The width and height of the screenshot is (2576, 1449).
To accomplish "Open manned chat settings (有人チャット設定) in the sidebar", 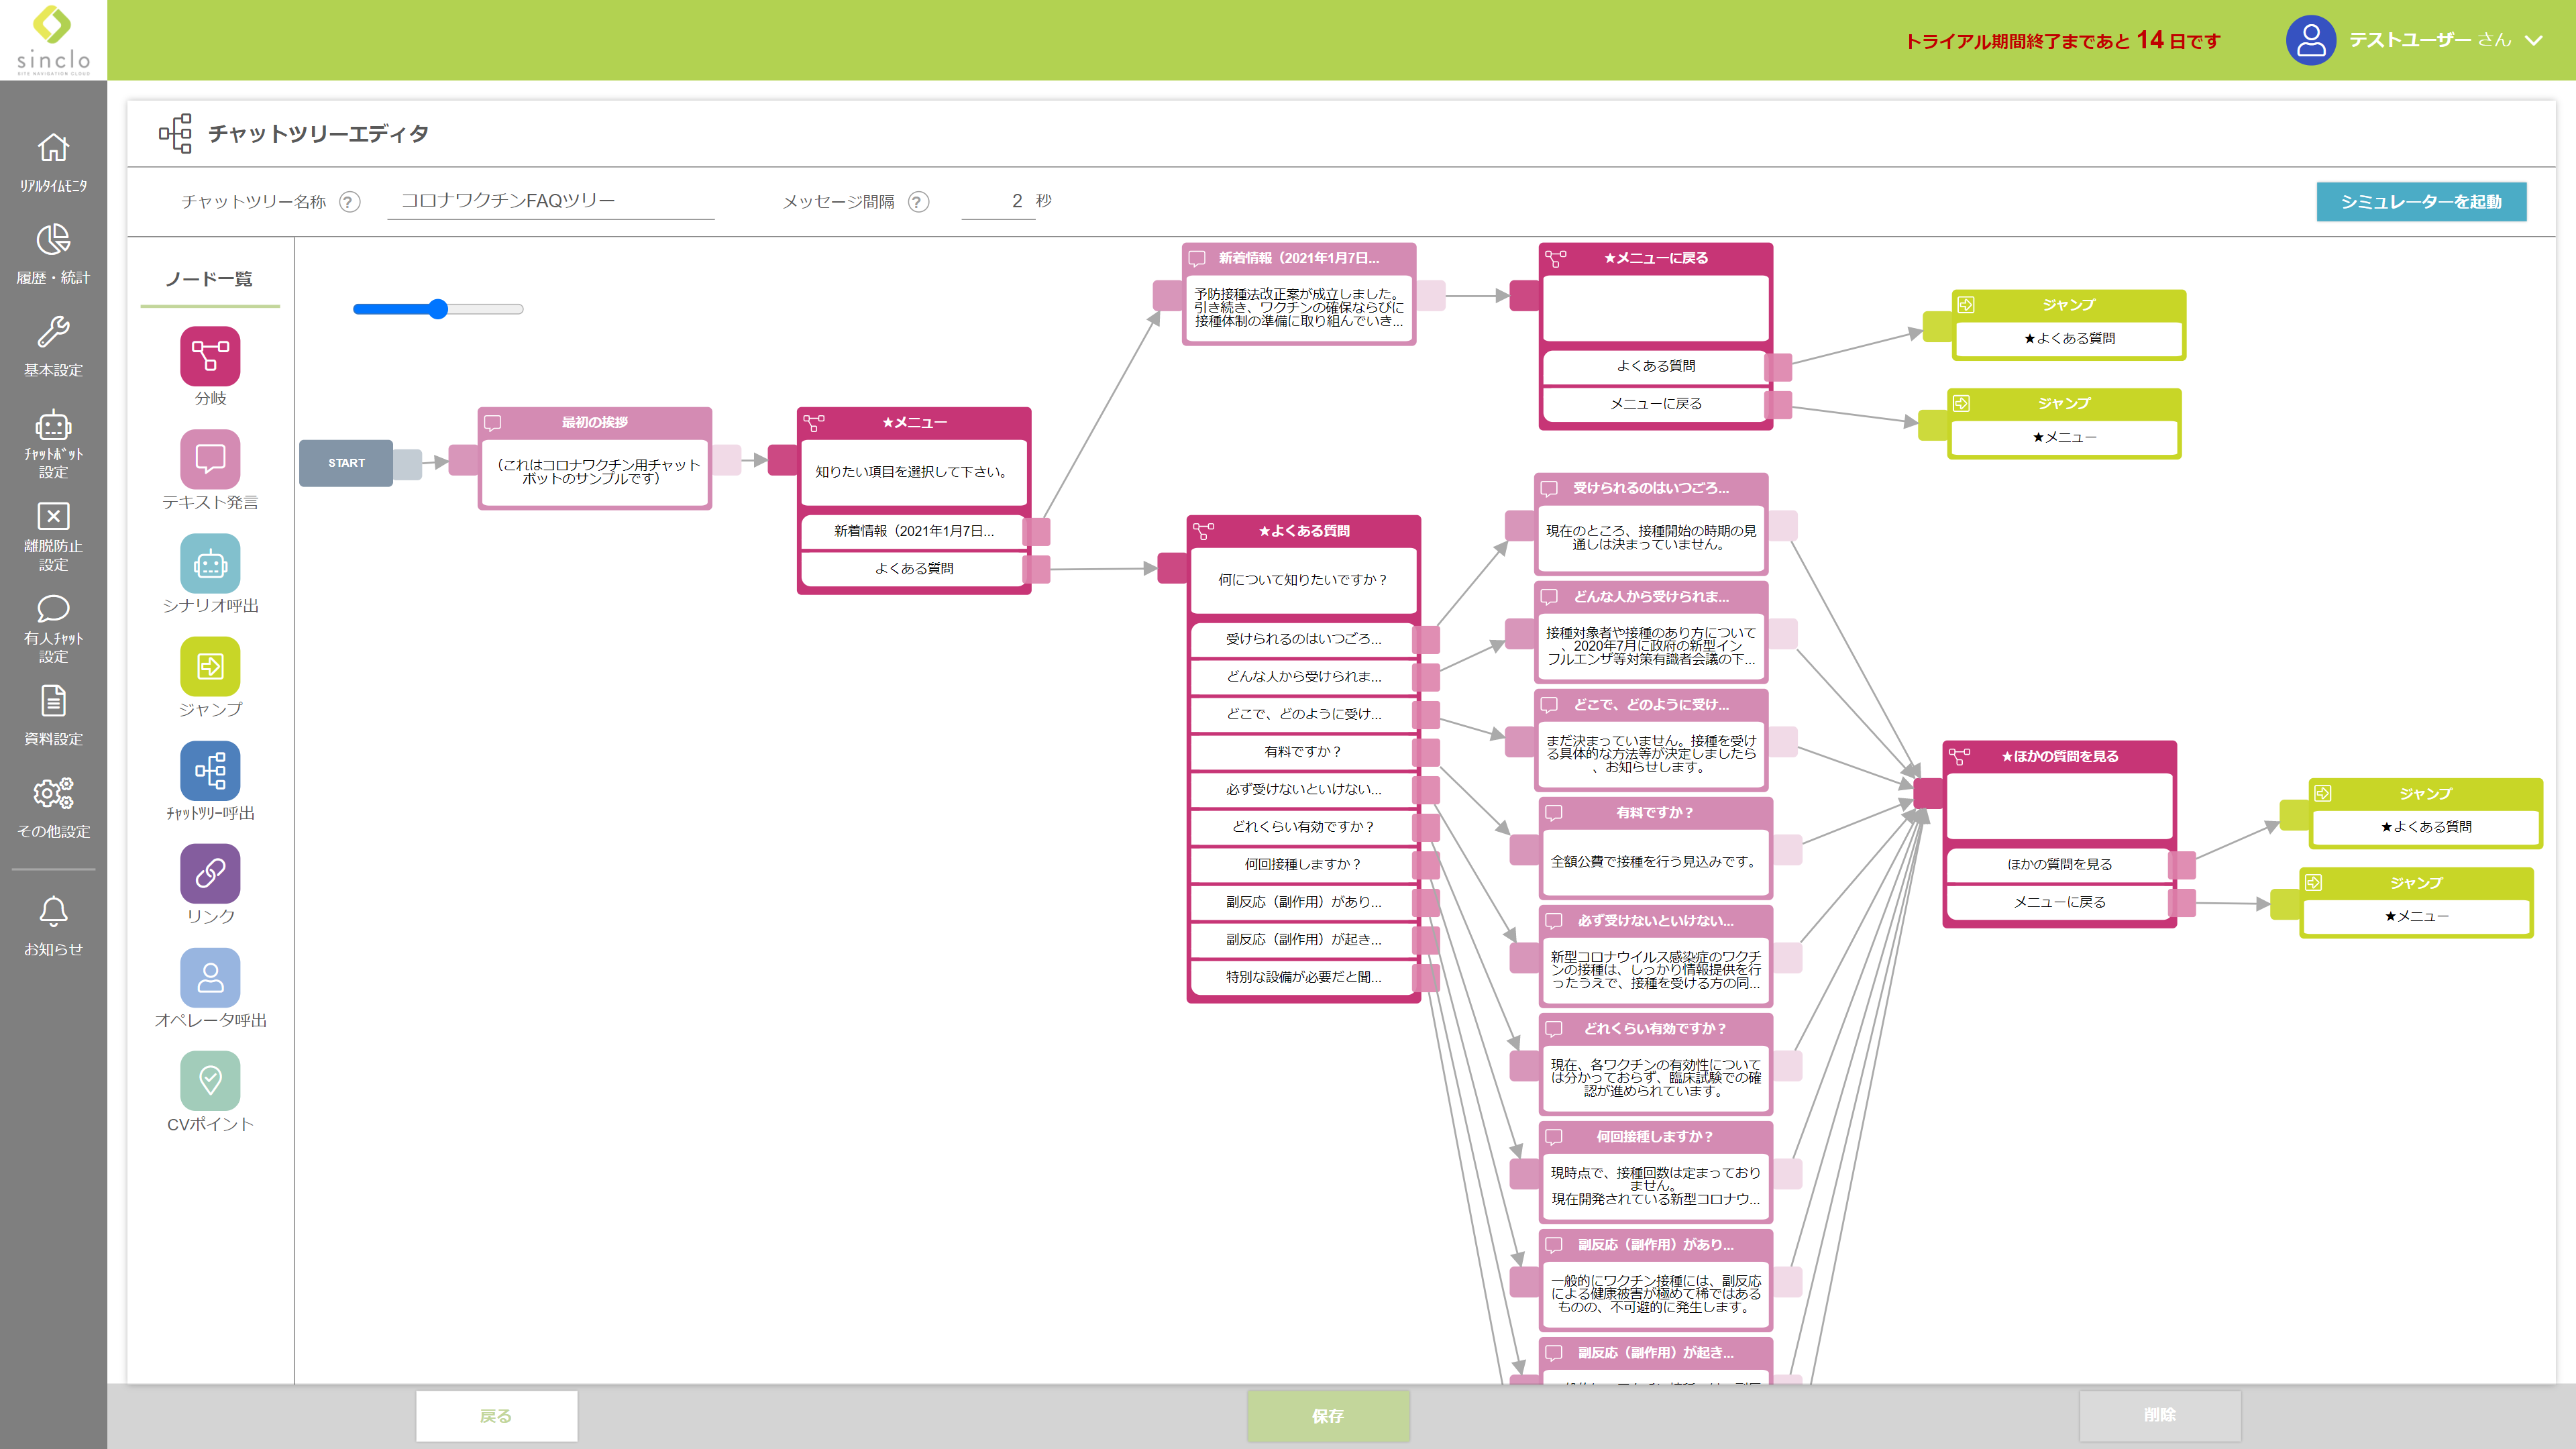I will click(53, 628).
